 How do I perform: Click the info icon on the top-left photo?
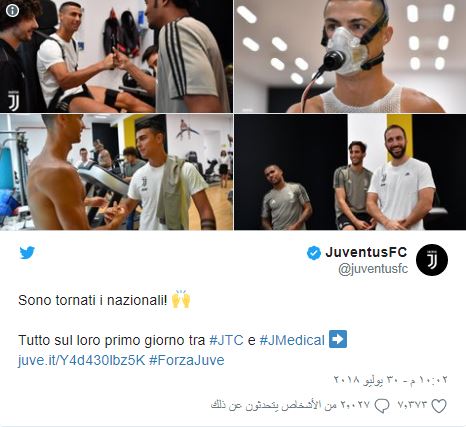(x=12, y=11)
